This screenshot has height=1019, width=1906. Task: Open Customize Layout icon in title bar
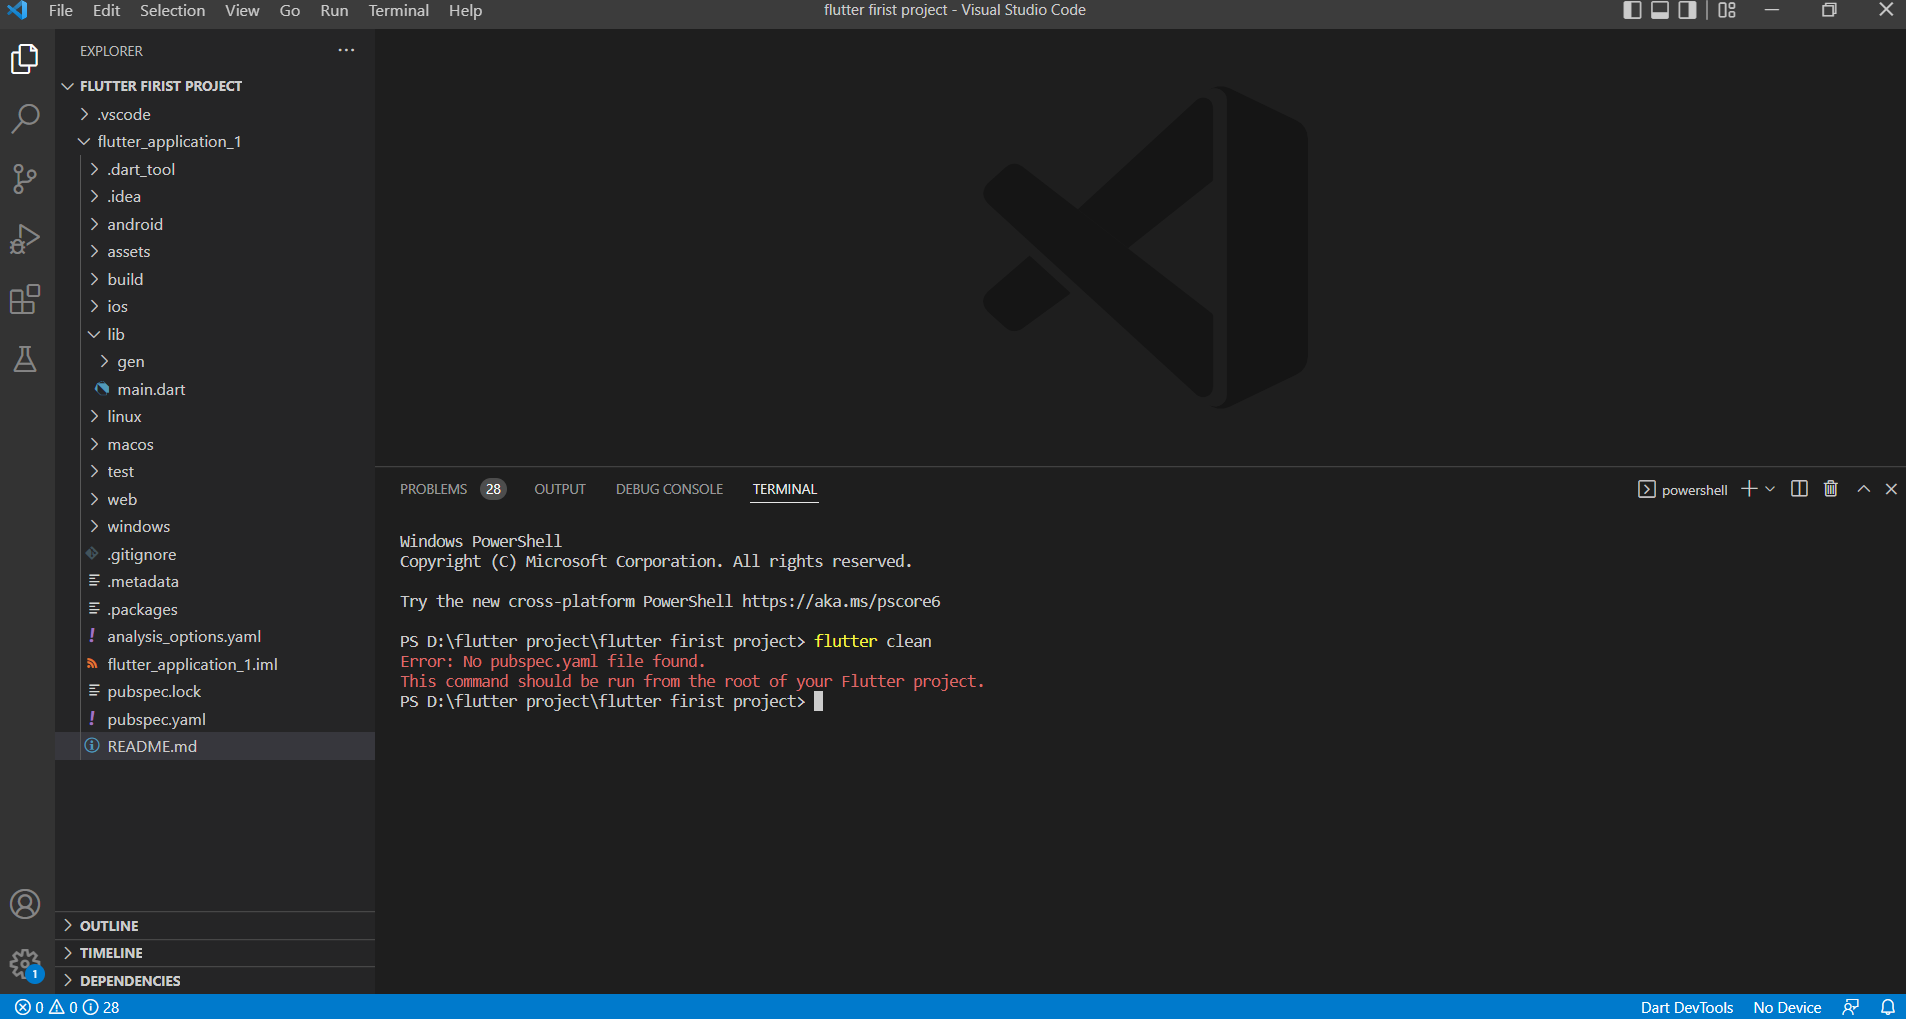tap(1727, 10)
